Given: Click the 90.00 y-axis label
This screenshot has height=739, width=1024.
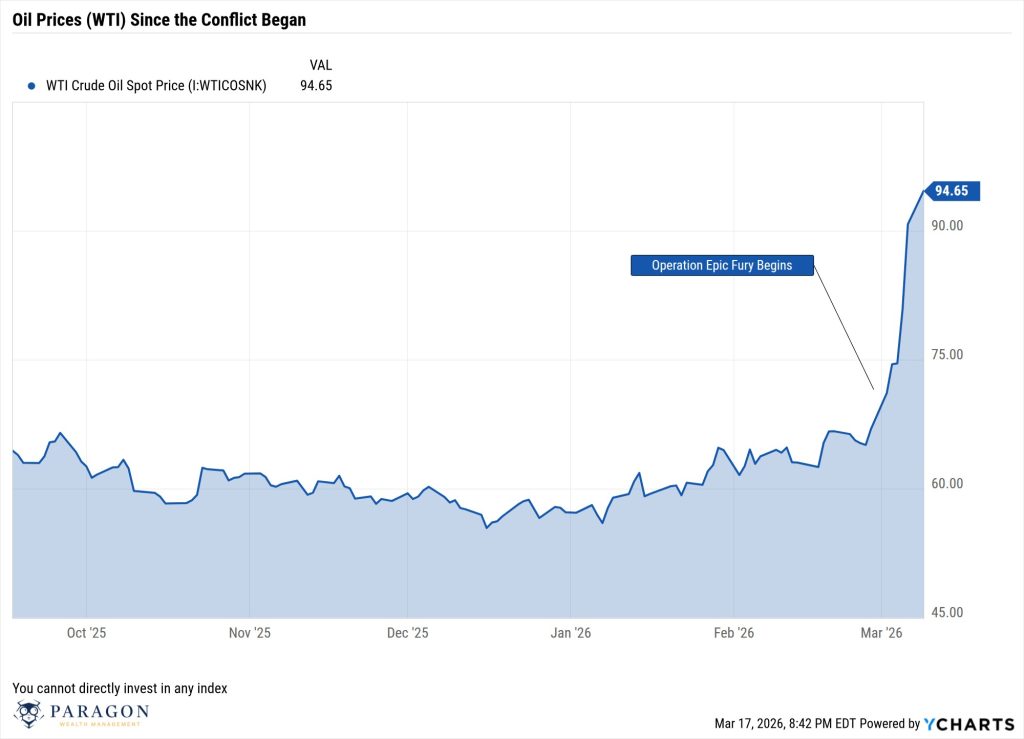Looking at the screenshot, I should (x=947, y=226).
